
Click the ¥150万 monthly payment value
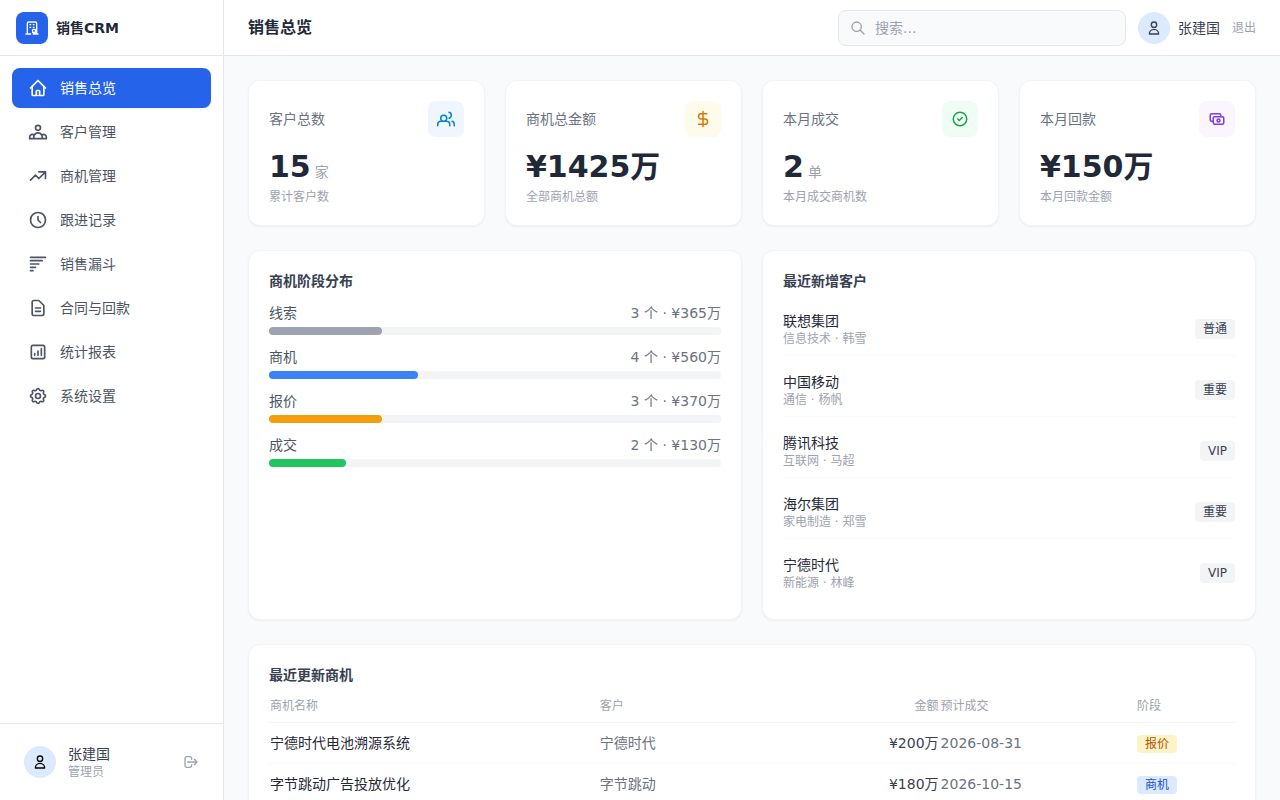click(1097, 166)
